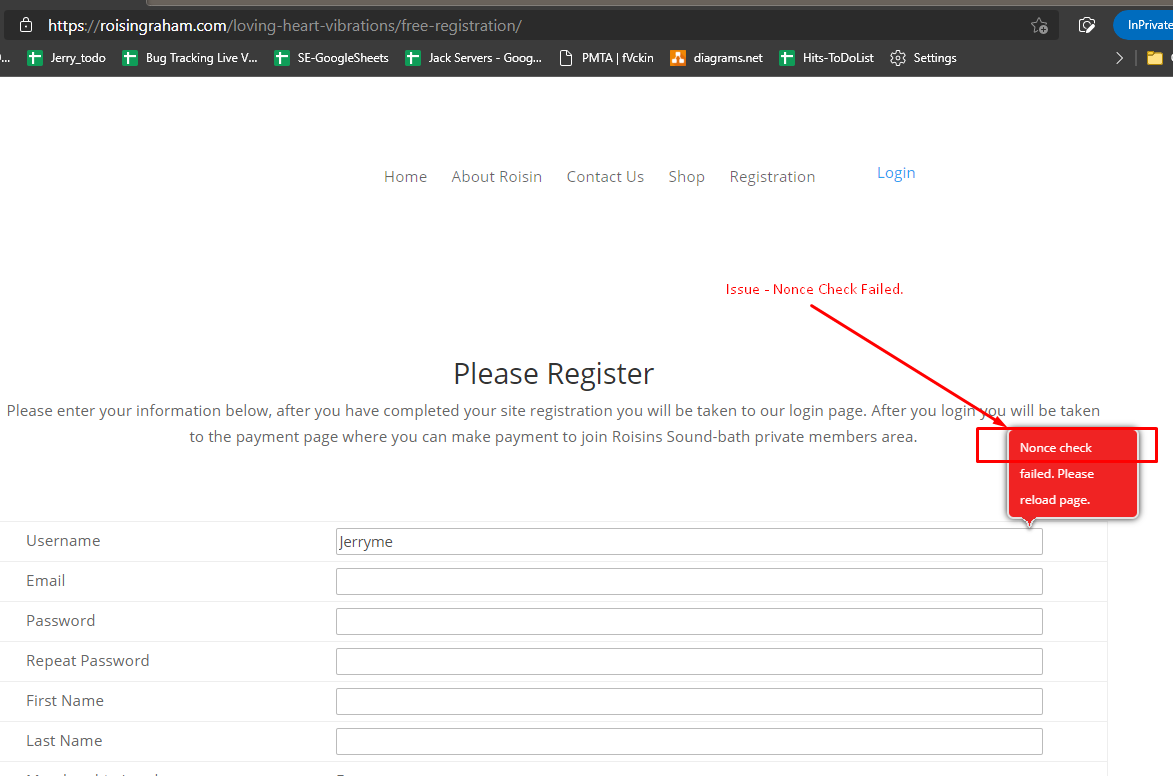Open the Contact Us page

tap(605, 177)
